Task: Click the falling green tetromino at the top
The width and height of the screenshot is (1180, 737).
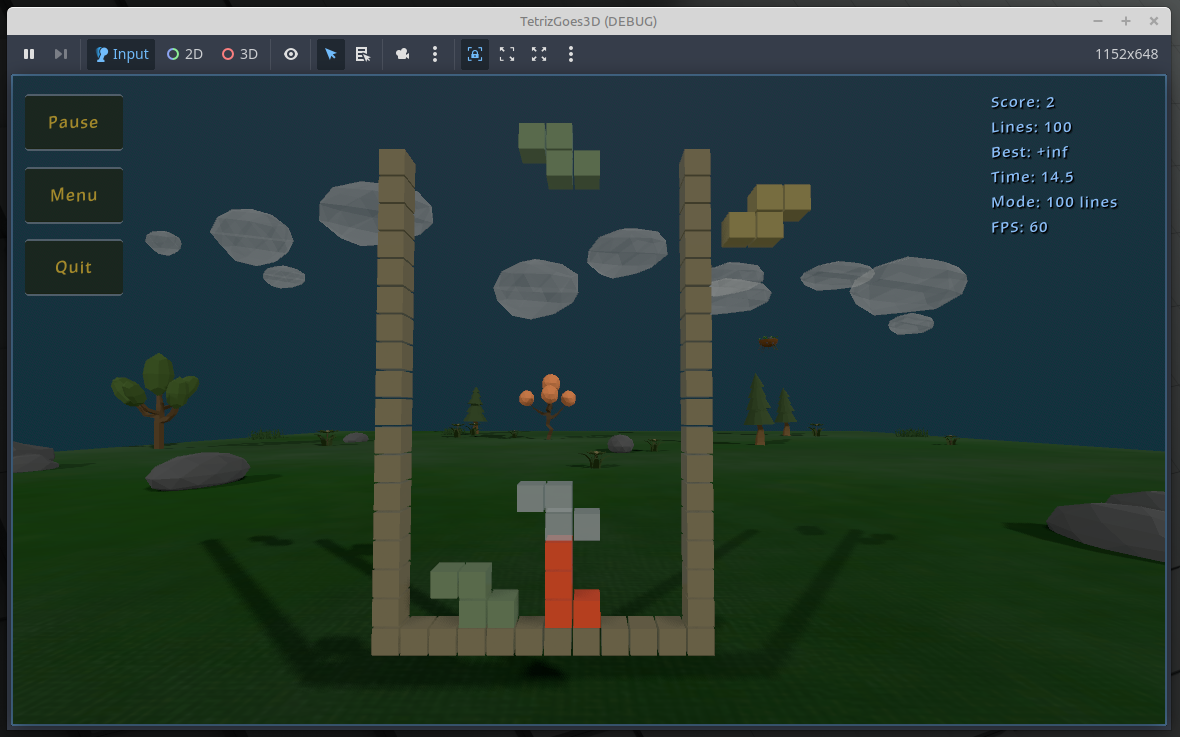Action: coord(559,156)
